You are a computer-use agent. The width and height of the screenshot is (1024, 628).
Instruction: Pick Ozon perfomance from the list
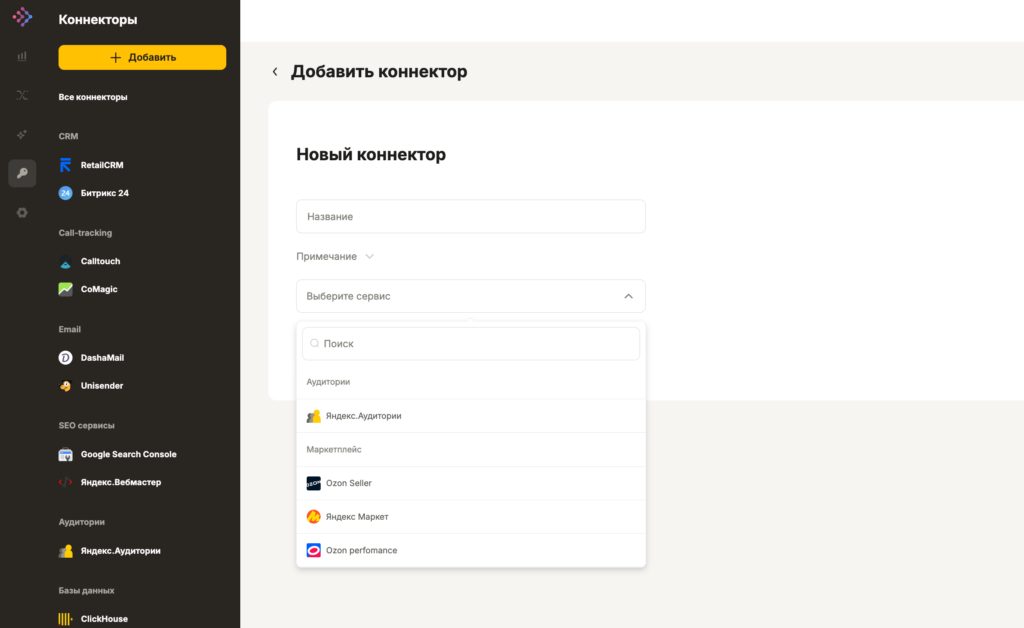tap(361, 551)
